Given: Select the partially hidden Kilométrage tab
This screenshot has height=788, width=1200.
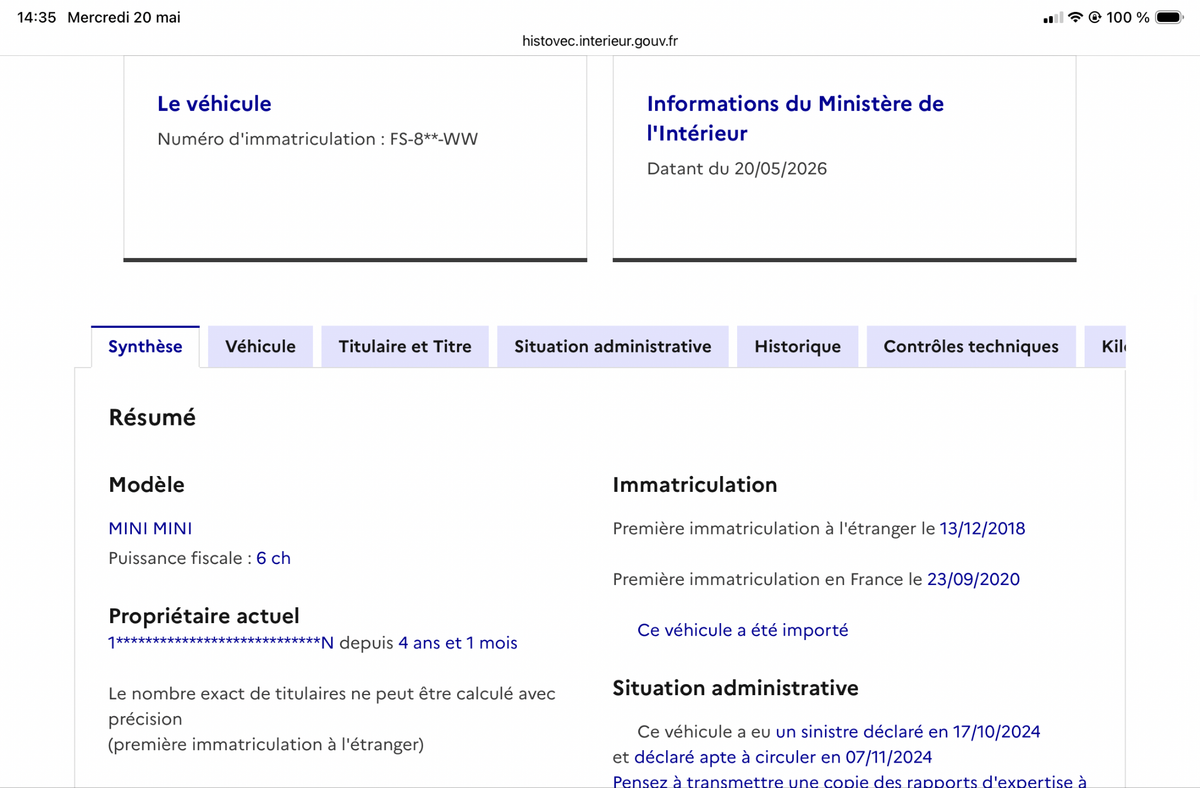Looking at the screenshot, I should pos(1105,347).
